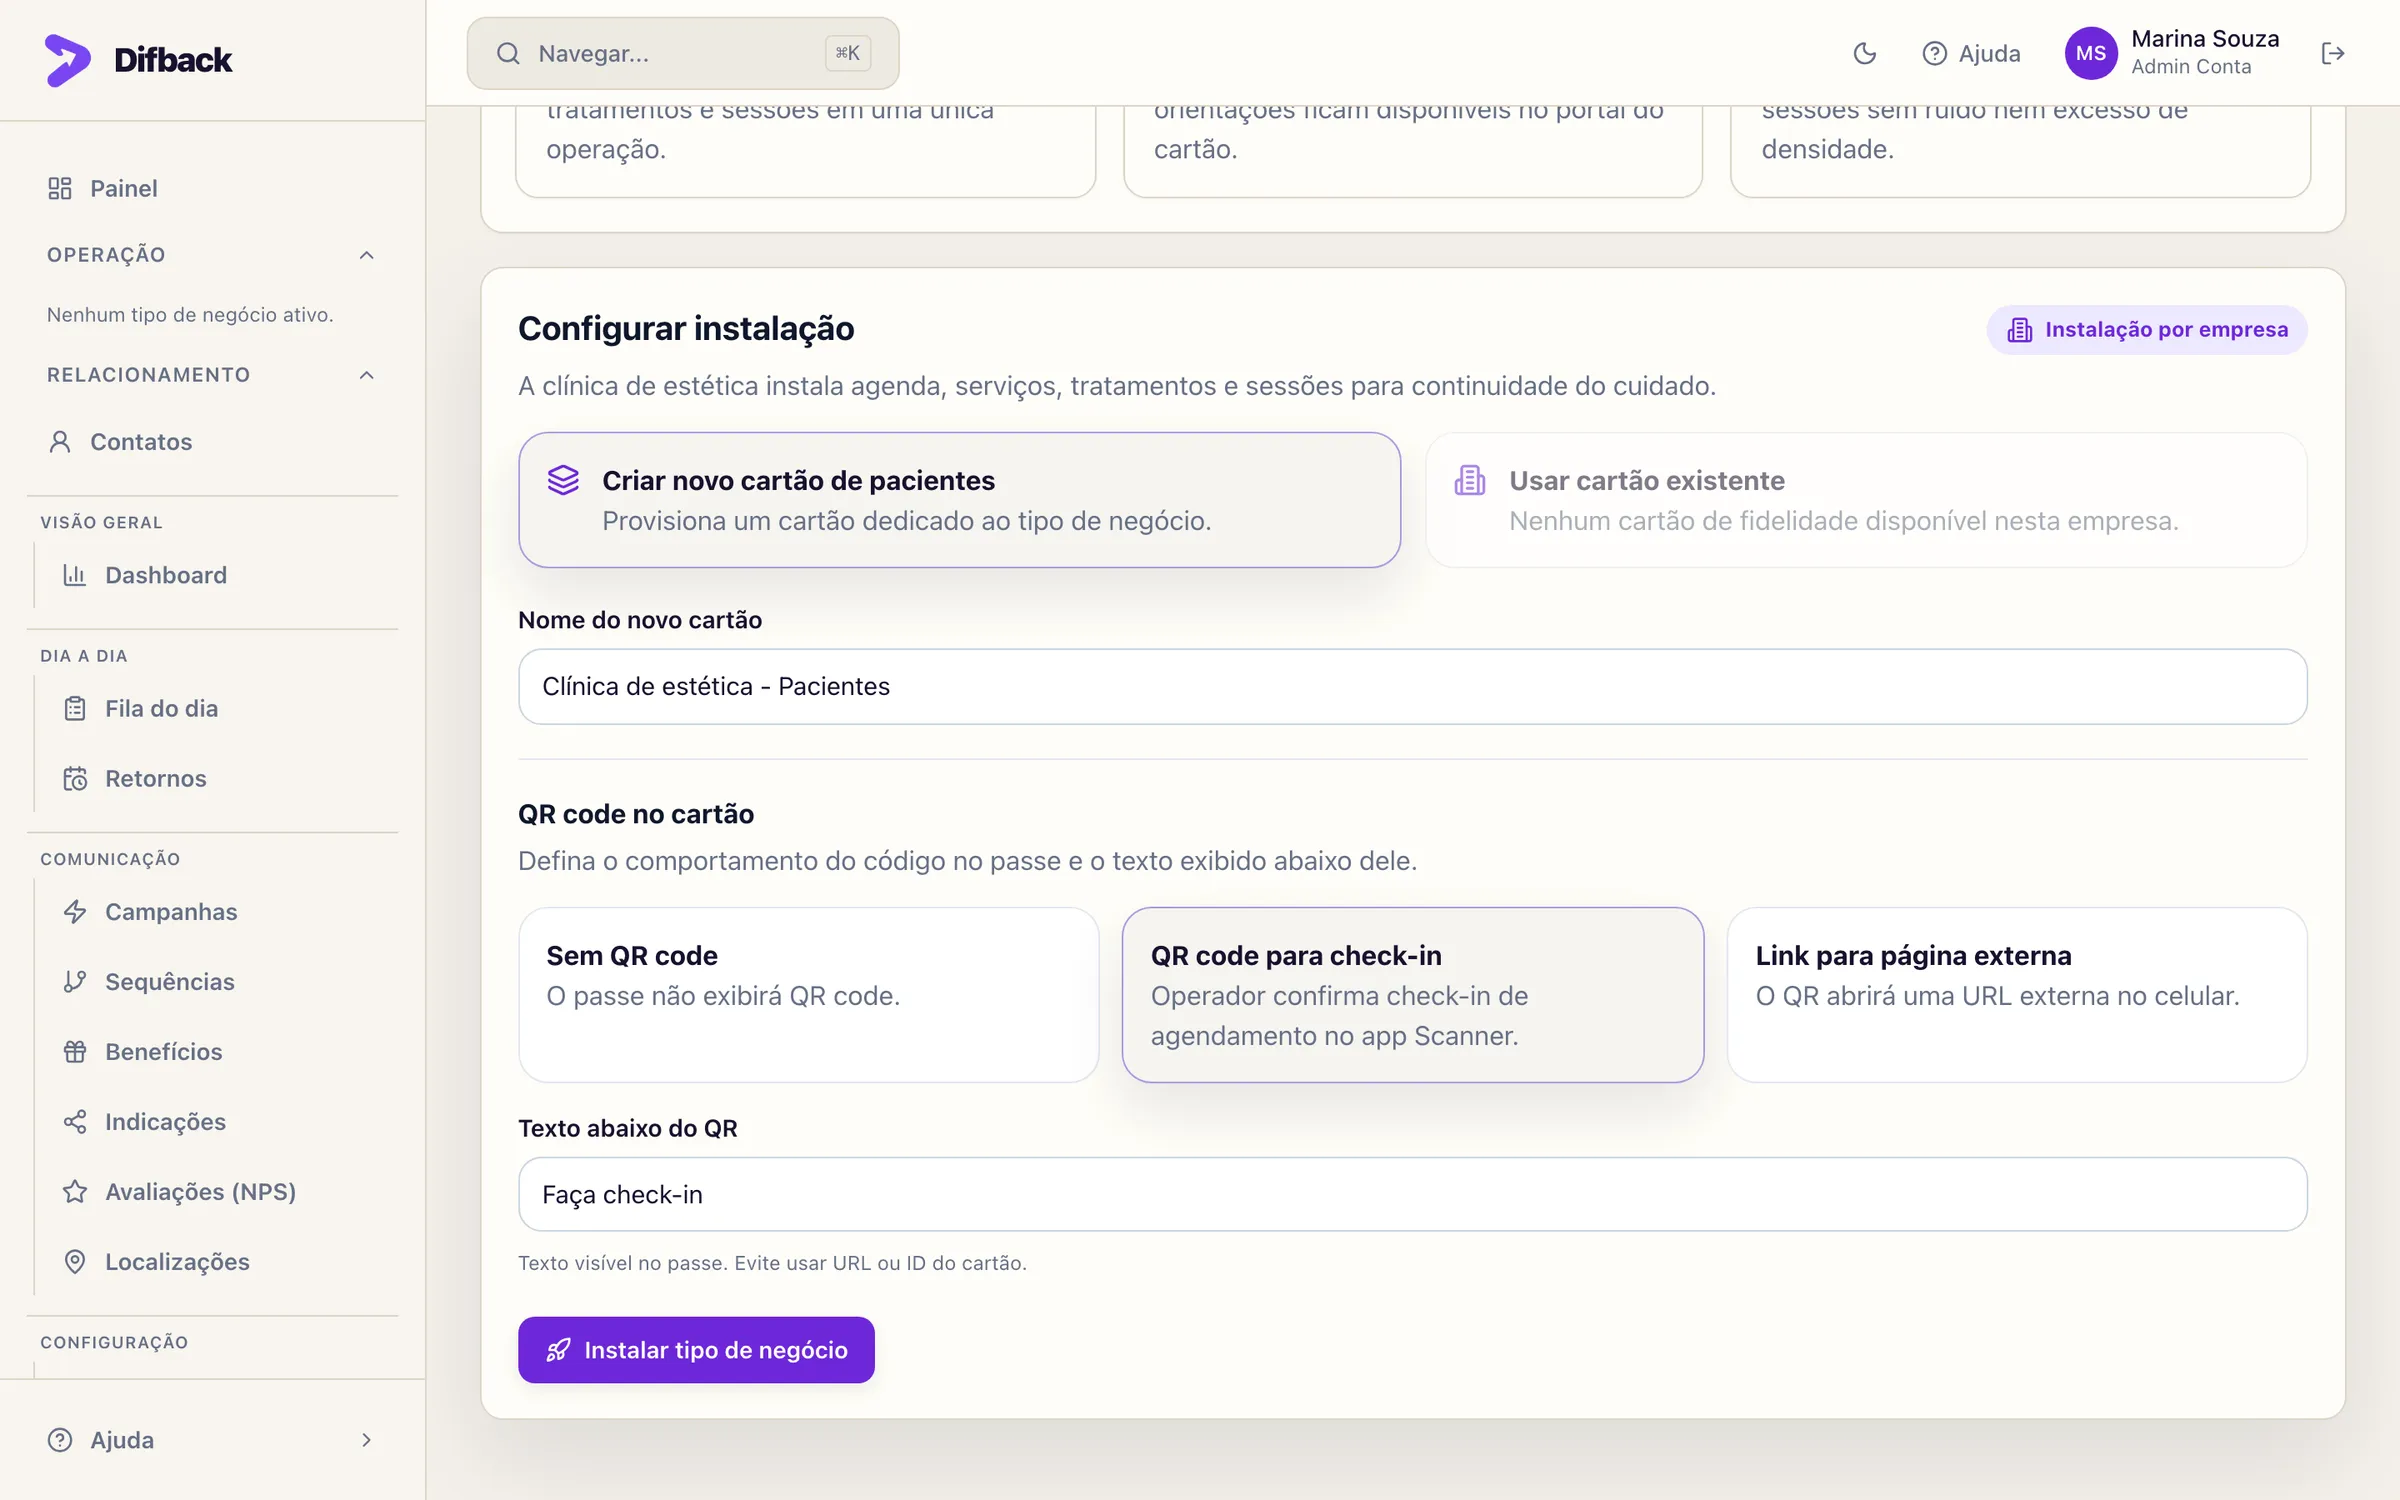Click the sidebar Ajuda help icon
Viewport: 2400px width, 1500px height.
point(60,1440)
